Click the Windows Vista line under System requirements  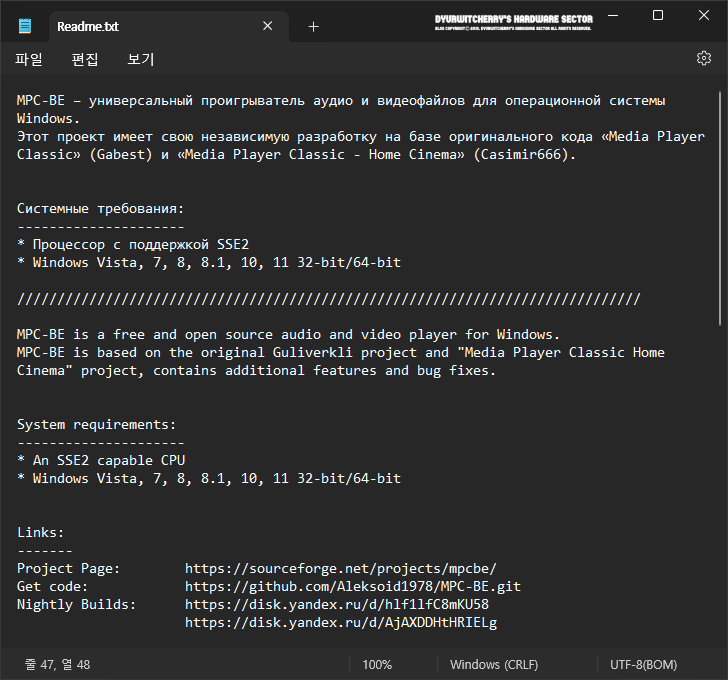(208, 479)
